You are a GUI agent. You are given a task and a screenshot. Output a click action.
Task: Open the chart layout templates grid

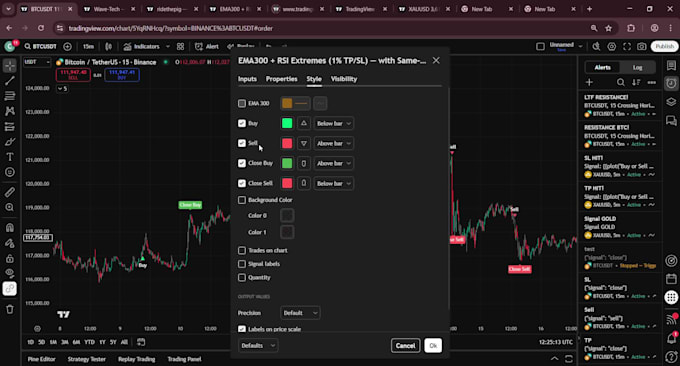coord(180,46)
